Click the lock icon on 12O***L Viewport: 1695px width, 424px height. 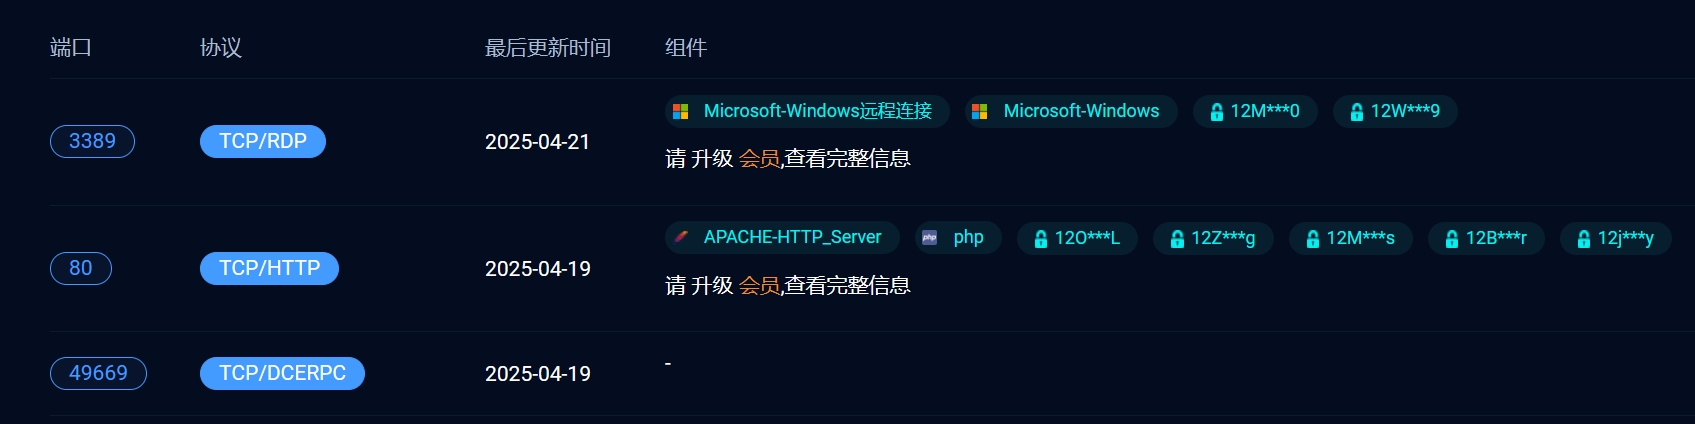[1041, 238]
